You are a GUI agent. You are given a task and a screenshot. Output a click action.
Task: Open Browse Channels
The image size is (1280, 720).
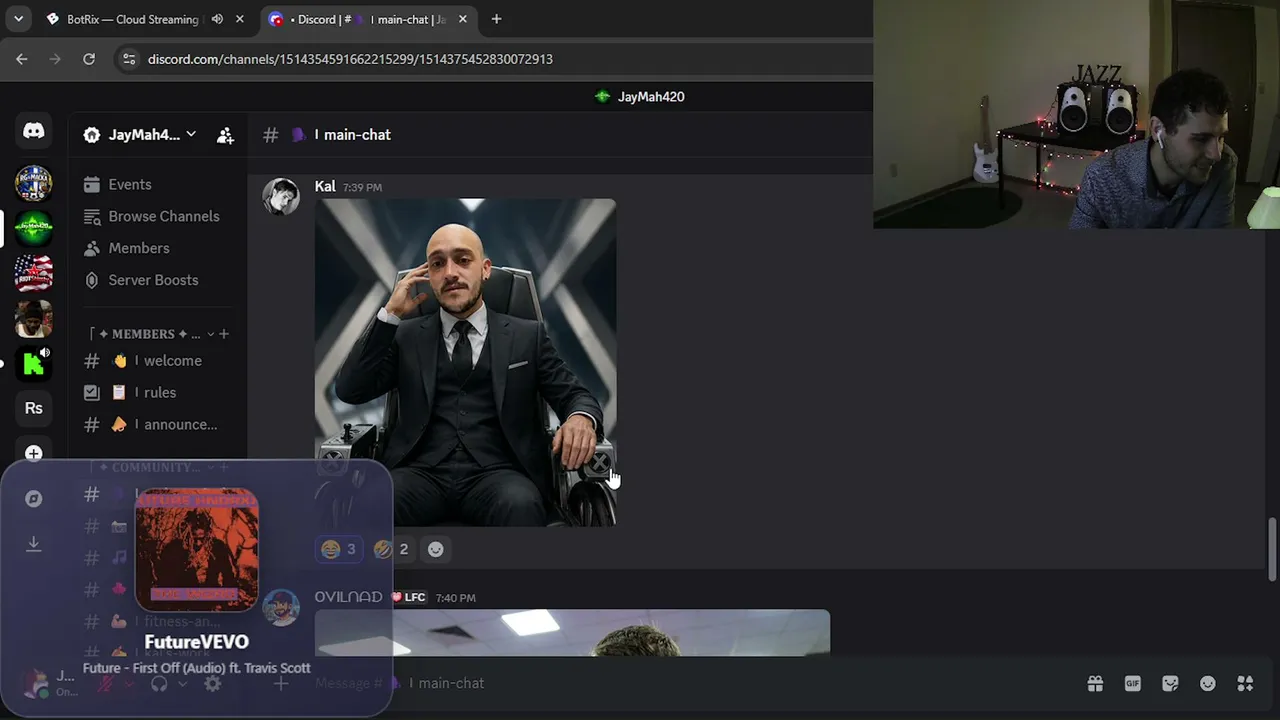point(158,217)
